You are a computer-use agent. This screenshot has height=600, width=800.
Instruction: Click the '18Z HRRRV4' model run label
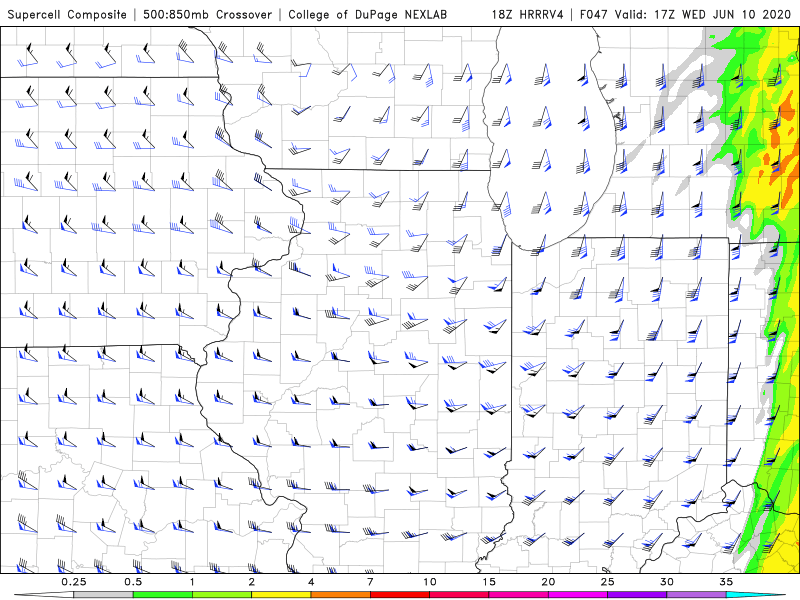[x=527, y=14]
